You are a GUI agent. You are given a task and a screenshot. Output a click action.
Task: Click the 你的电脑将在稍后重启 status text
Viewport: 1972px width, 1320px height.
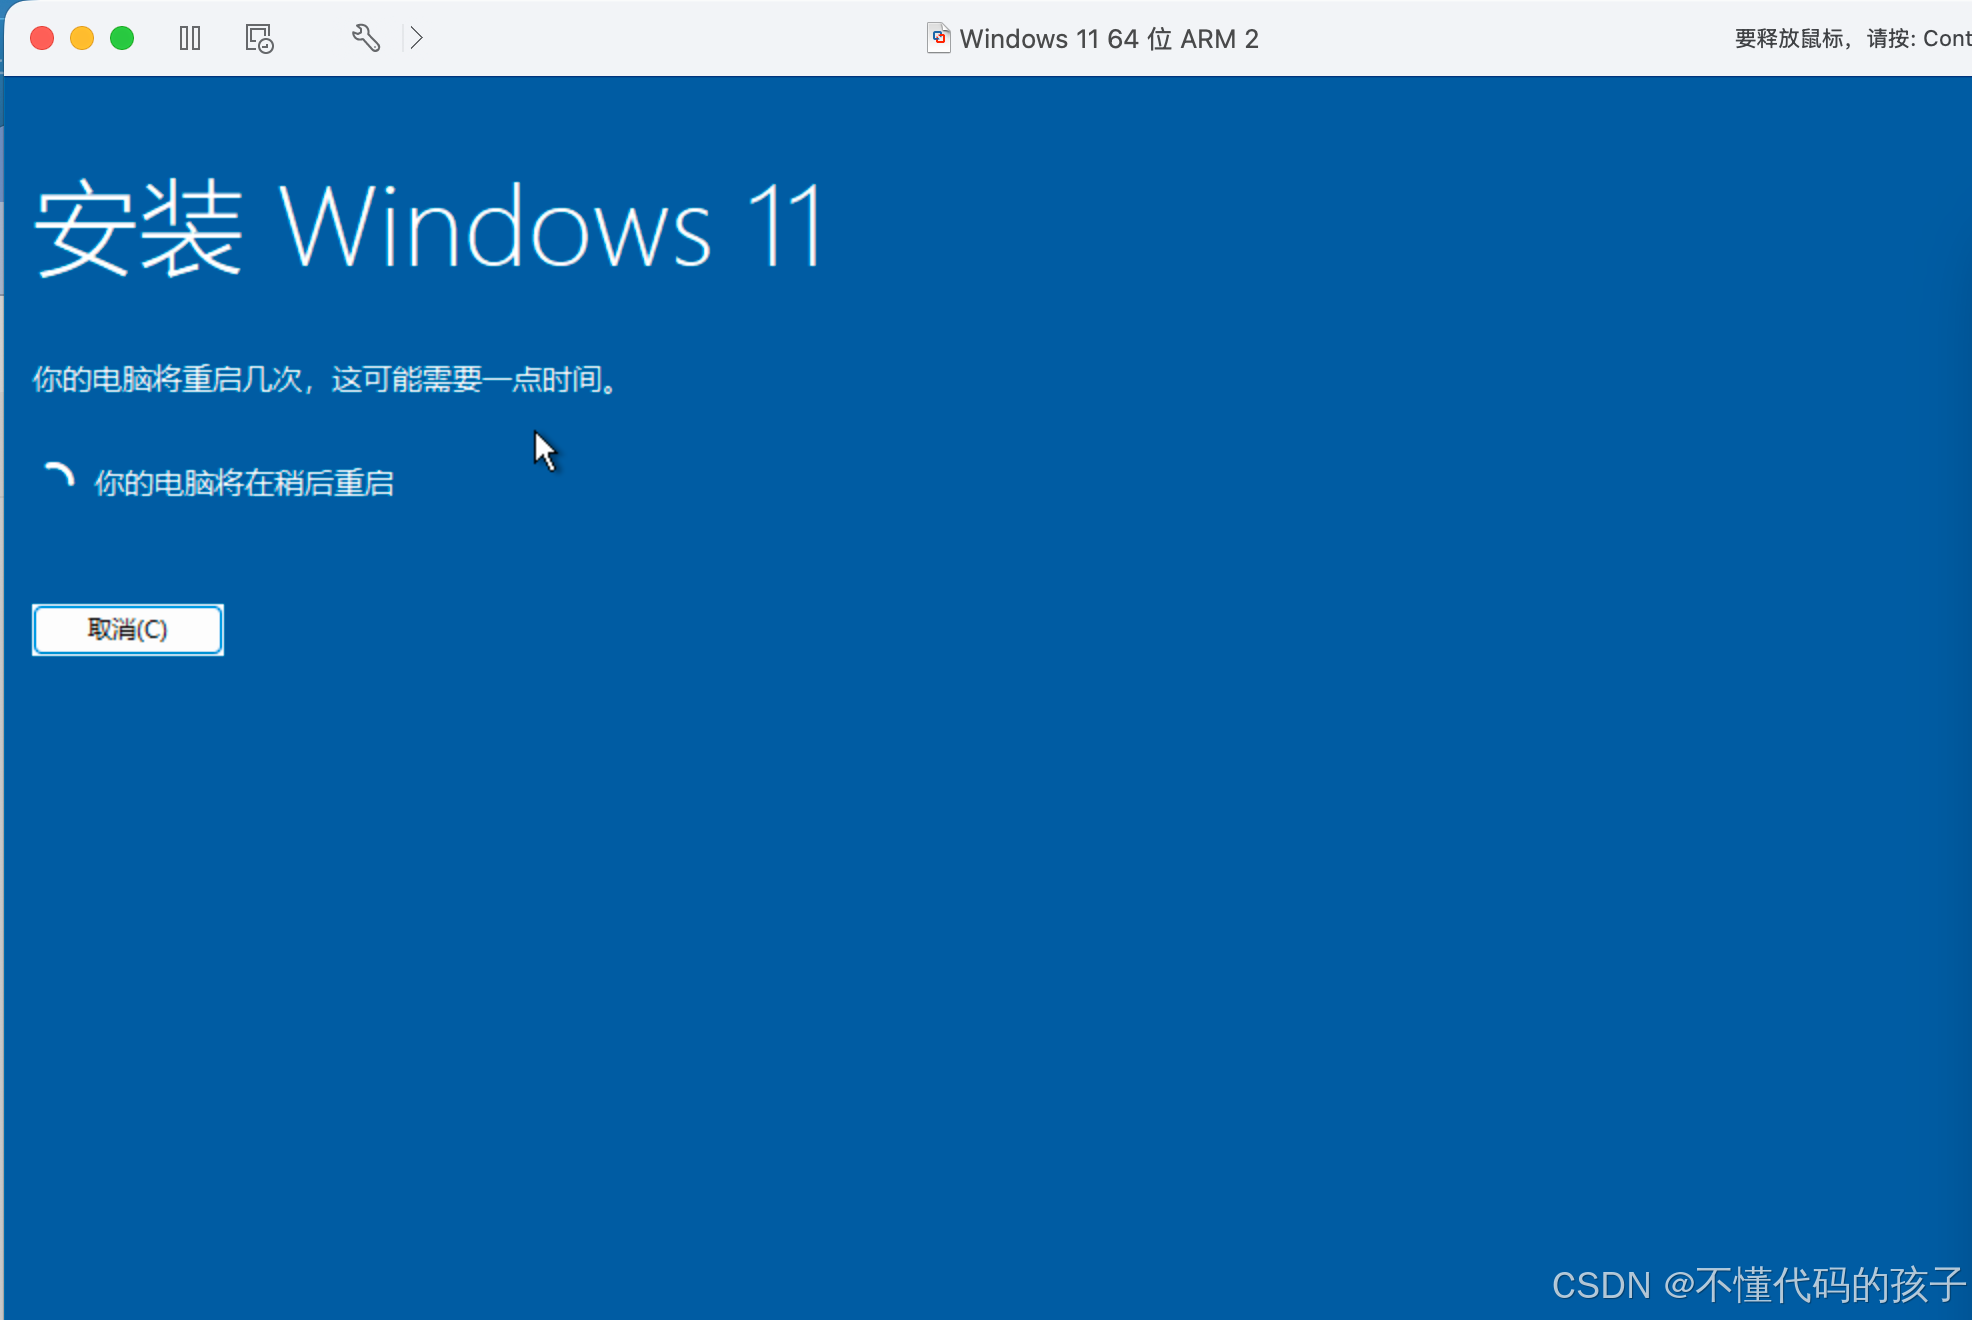(244, 484)
